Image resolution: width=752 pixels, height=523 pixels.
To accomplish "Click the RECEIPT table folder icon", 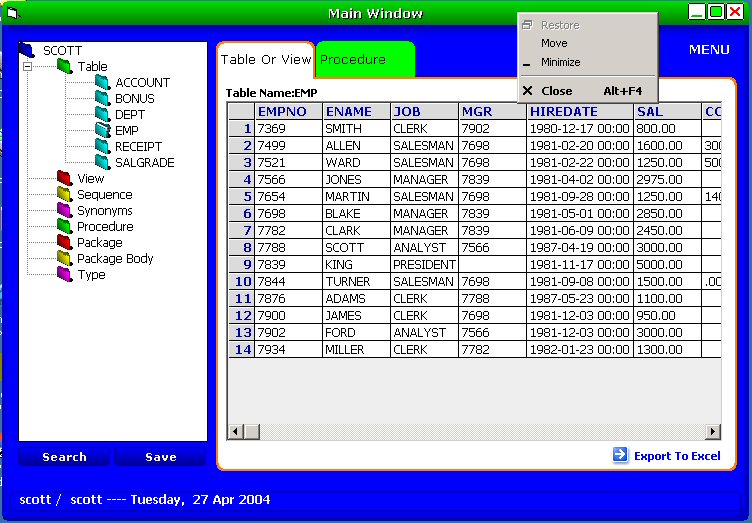I will [x=102, y=146].
